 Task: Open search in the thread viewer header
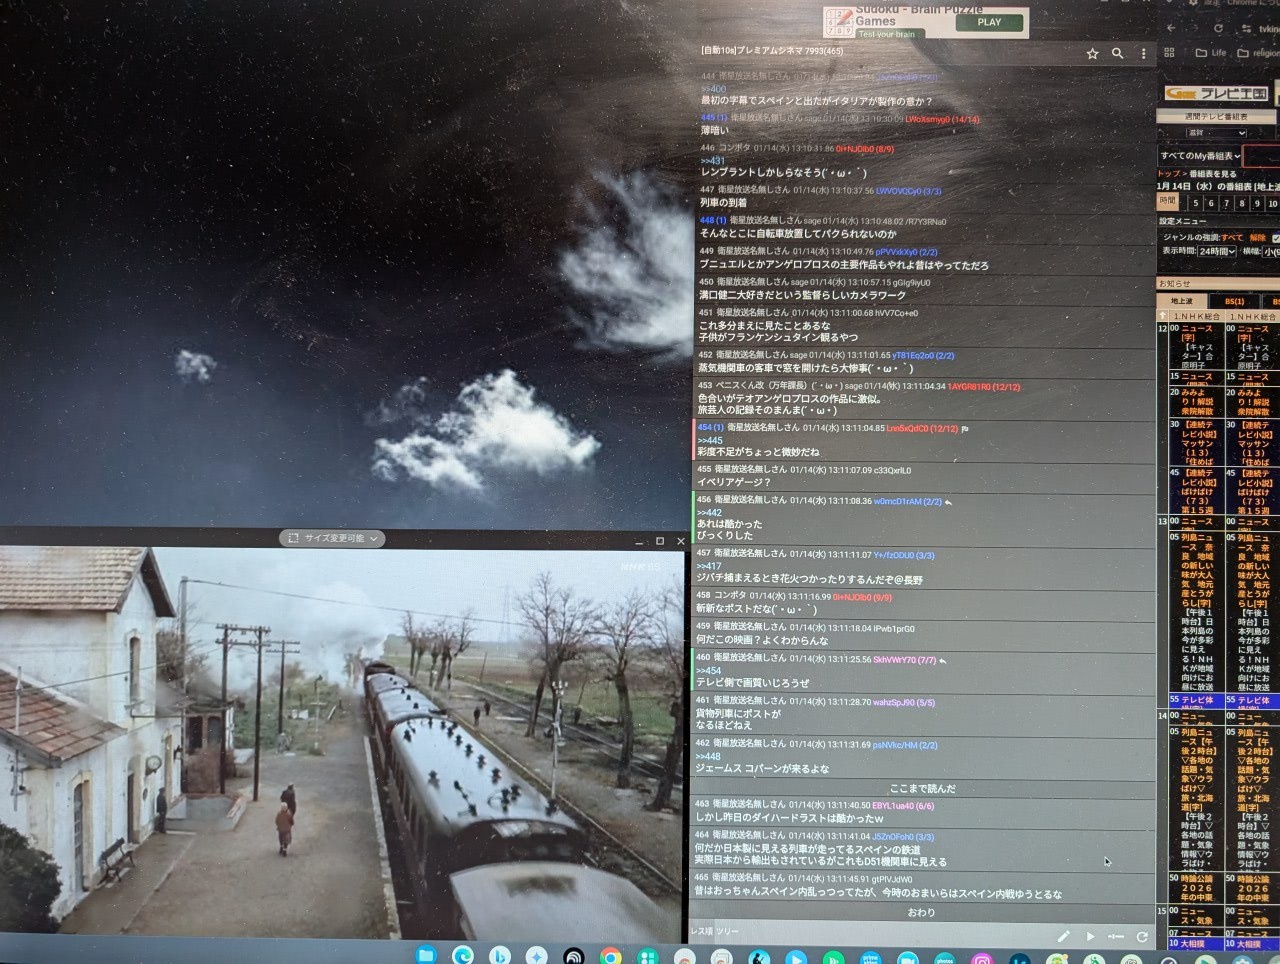click(1118, 54)
